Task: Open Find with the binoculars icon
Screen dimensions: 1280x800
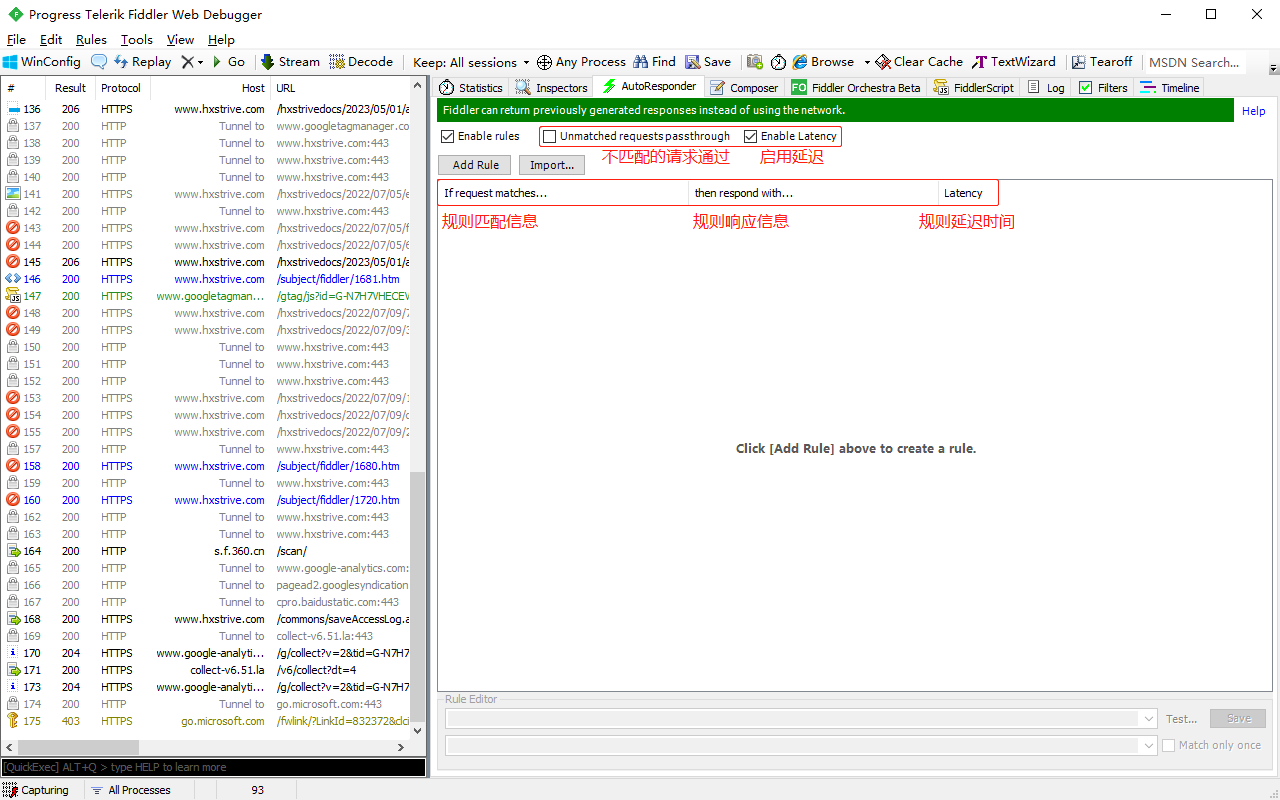Action: [x=654, y=62]
